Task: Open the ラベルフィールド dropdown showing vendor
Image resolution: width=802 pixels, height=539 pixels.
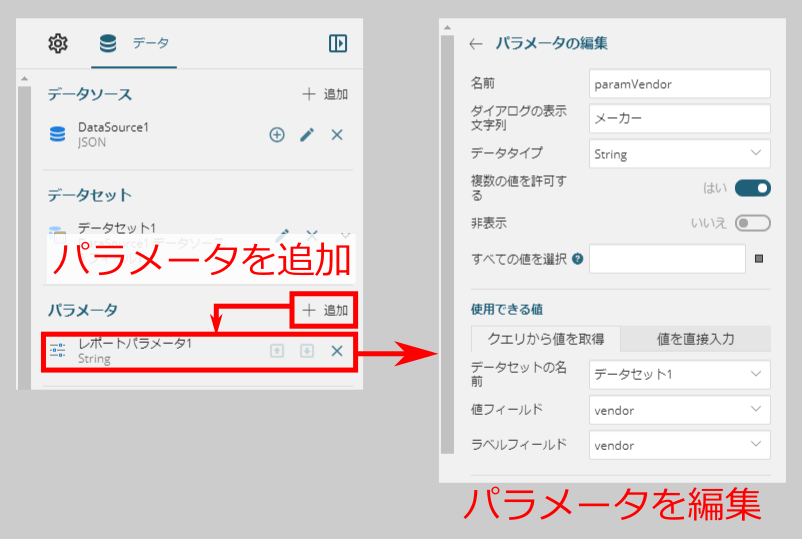Action: 679,445
